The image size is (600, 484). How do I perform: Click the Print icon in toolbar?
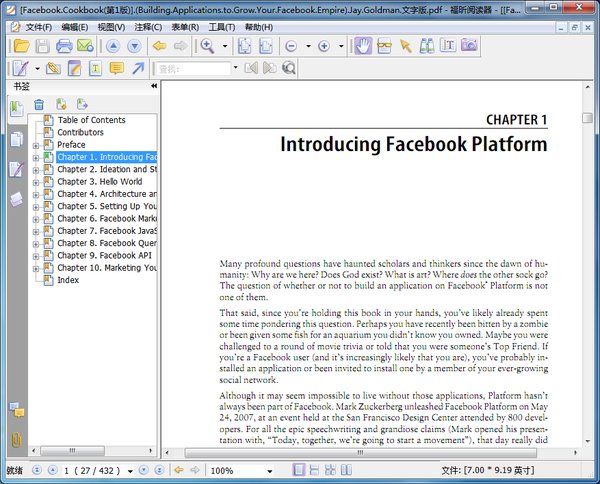coord(64,46)
